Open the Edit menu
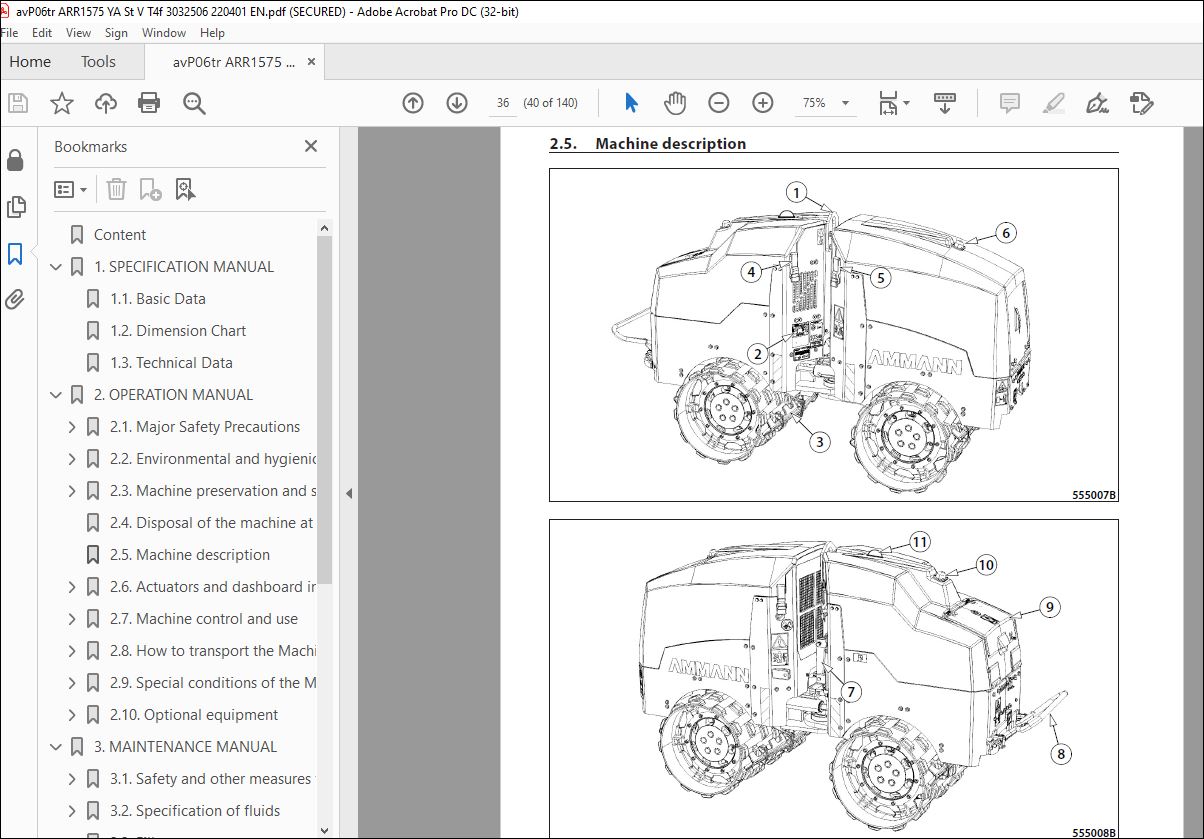 pyautogui.click(x=42, y=33)
